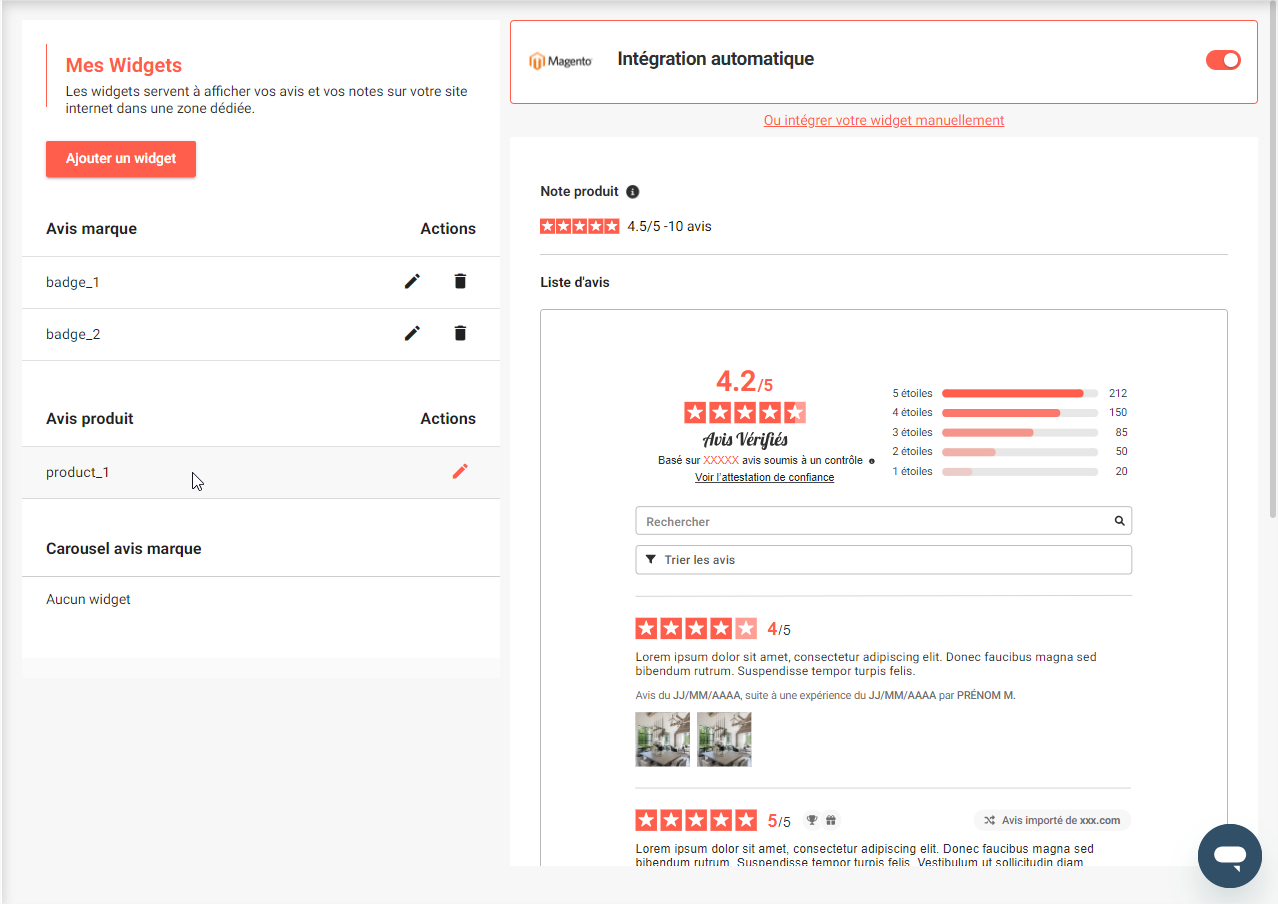Click the search magnifier icon
Image resolution: width=1278 pixels, height=904 pixels.
(1119, 521)
